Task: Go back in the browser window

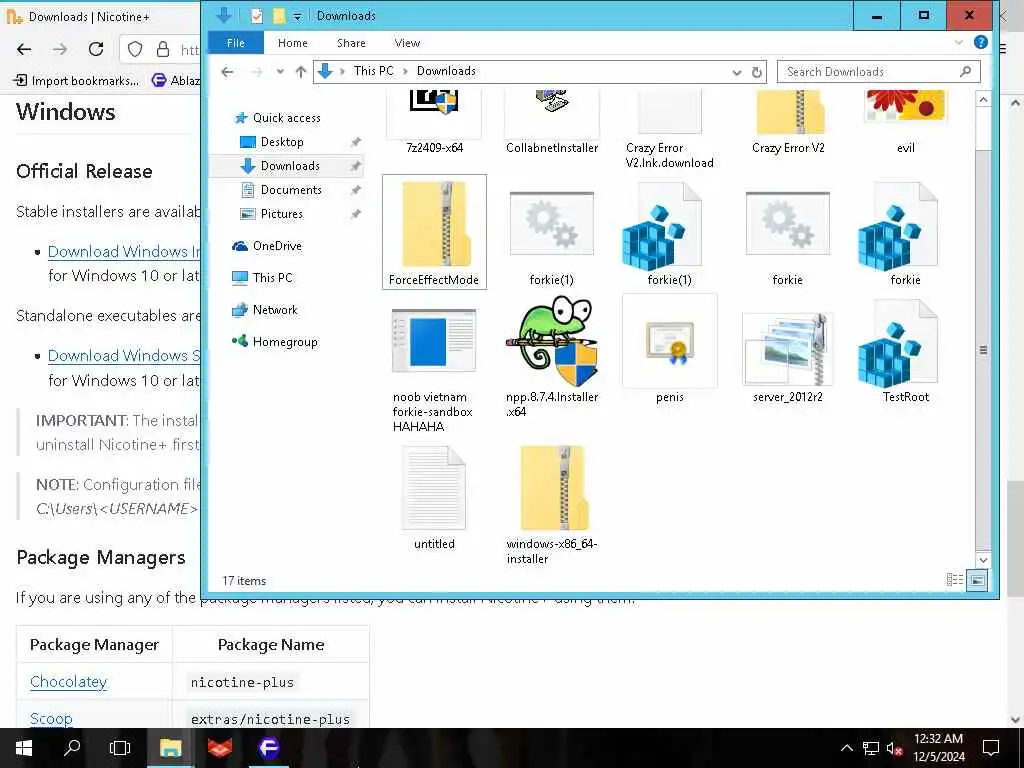Action: click(x=24, y=49)
